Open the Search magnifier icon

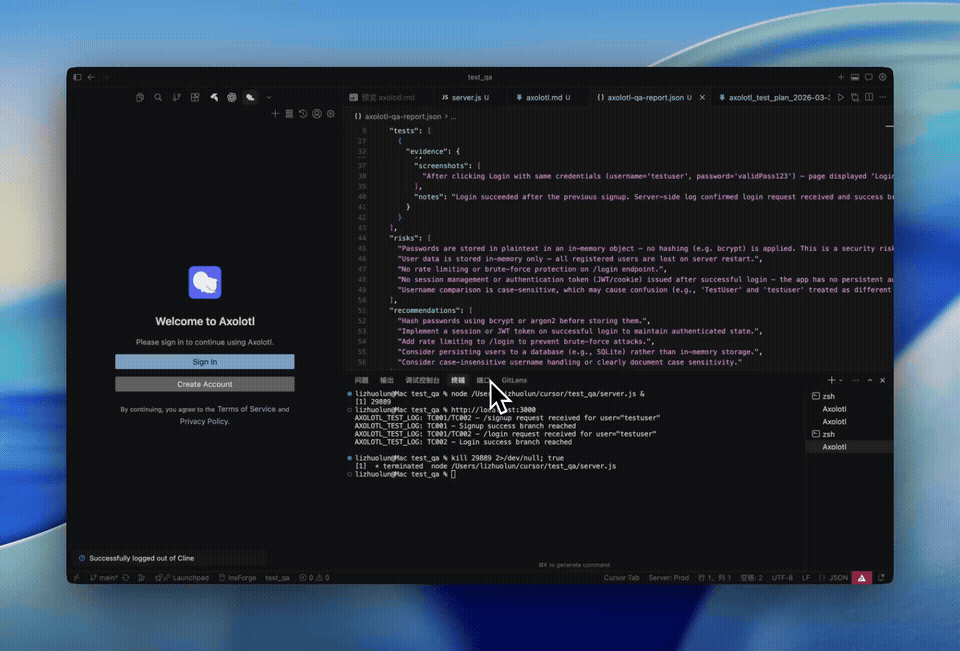pyautogui.click(x=158, y=97)
